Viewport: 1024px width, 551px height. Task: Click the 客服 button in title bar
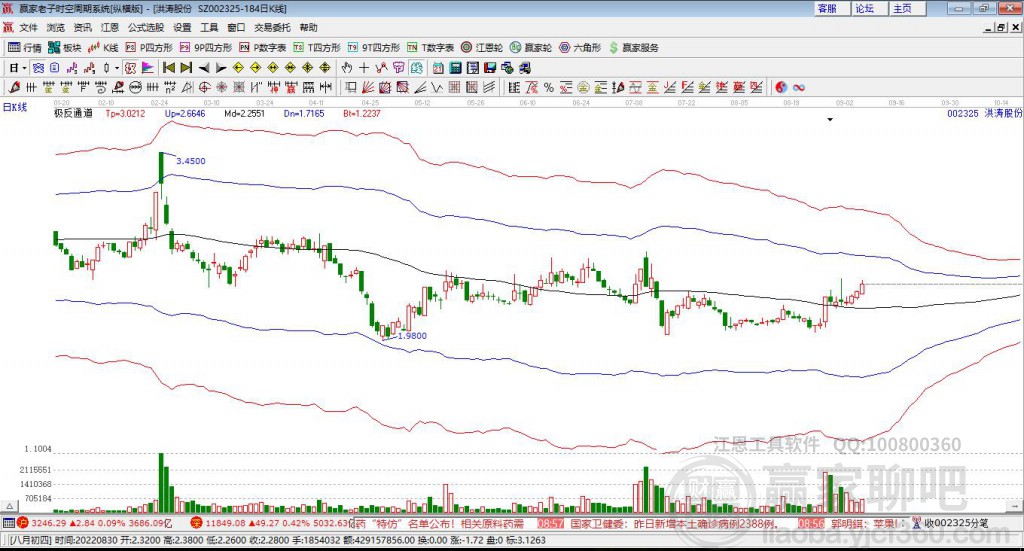831,8
